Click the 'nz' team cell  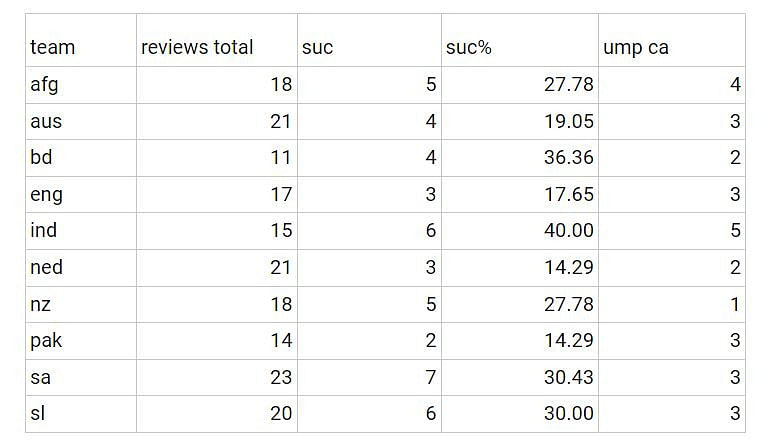point(81,305)
